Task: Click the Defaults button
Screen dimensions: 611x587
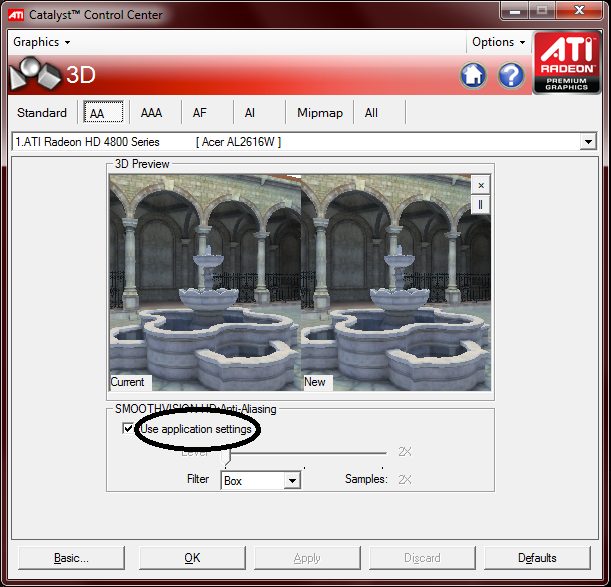Action: (x=537, y=558)
